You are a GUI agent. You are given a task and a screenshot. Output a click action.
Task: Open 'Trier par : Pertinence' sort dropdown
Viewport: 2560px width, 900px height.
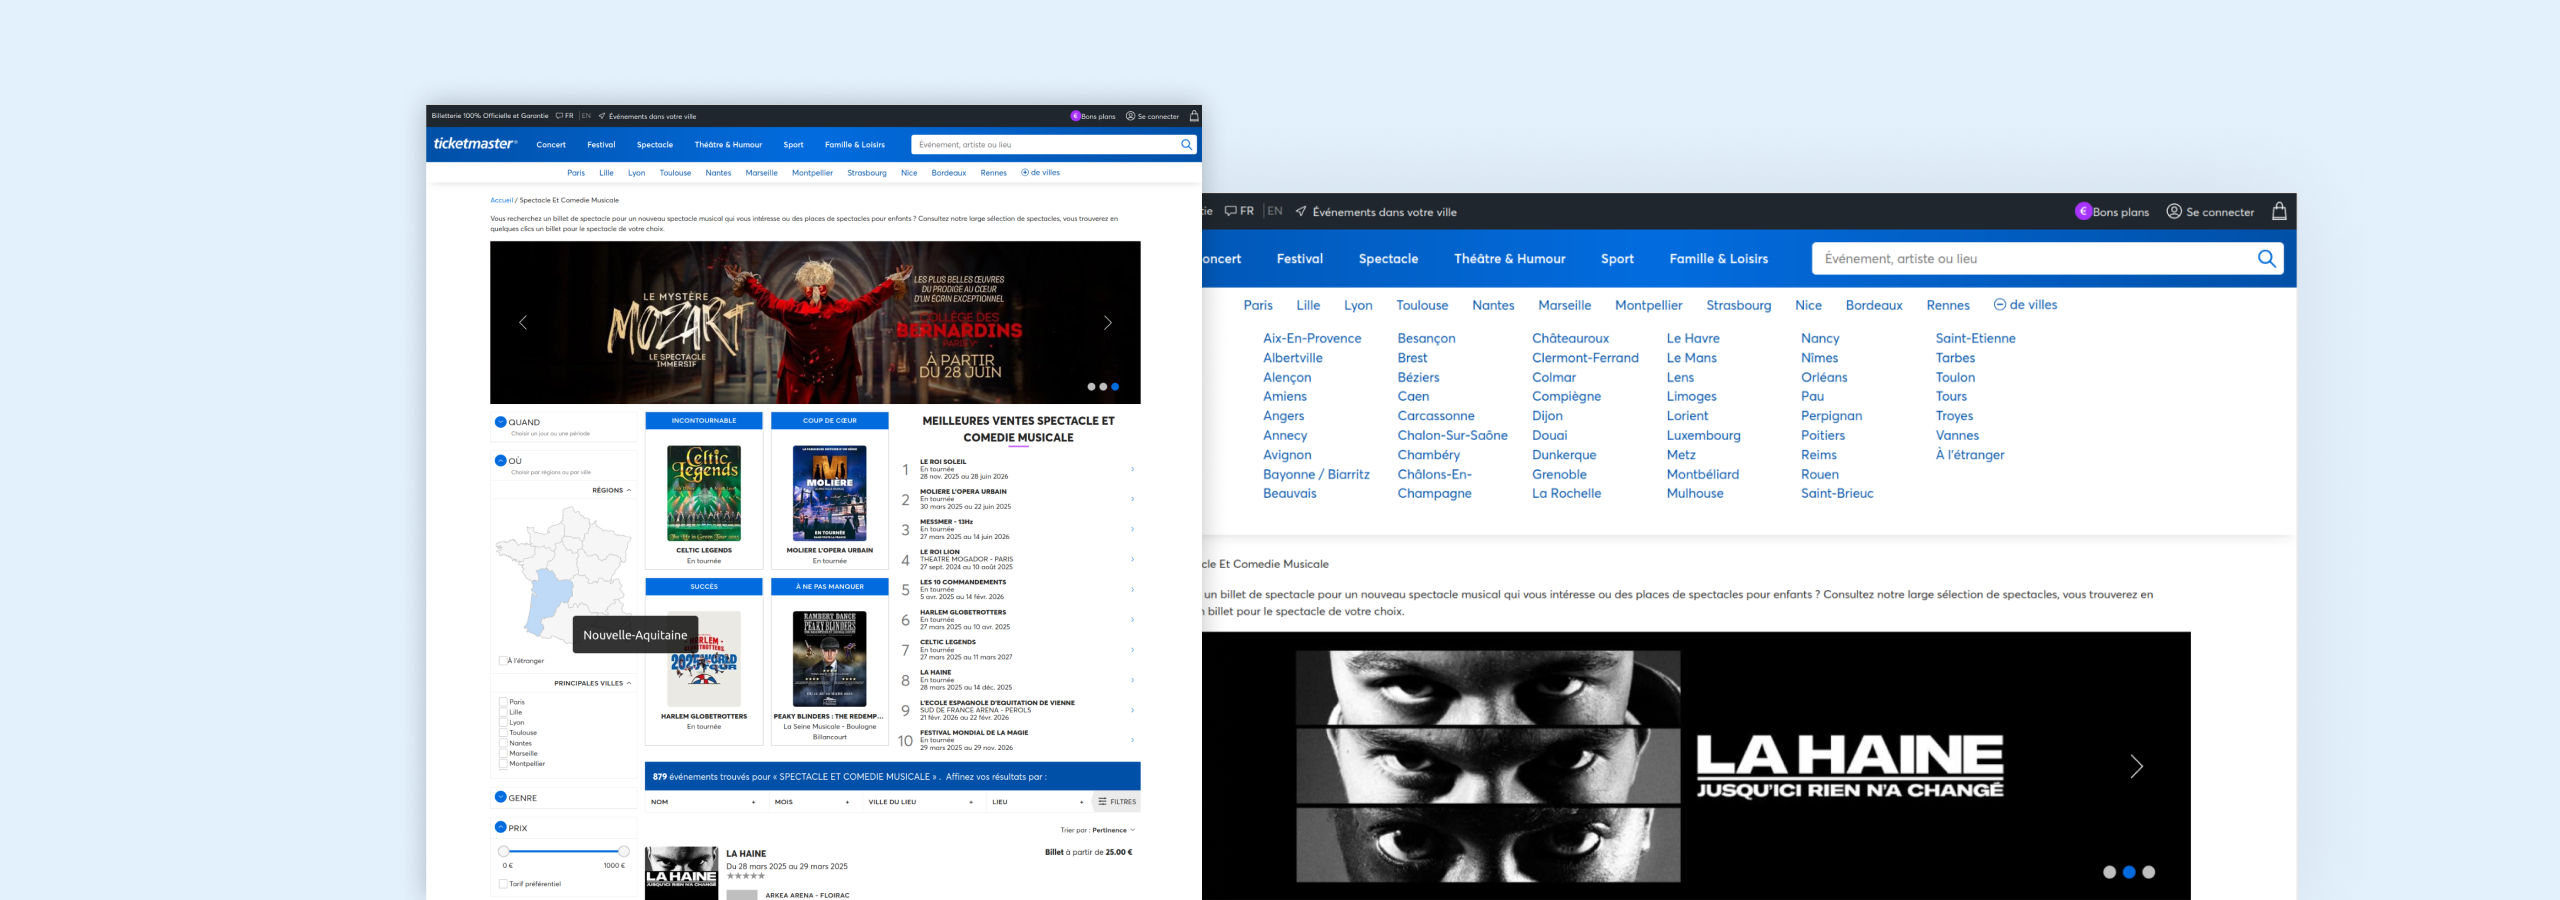click(1098, 830)
